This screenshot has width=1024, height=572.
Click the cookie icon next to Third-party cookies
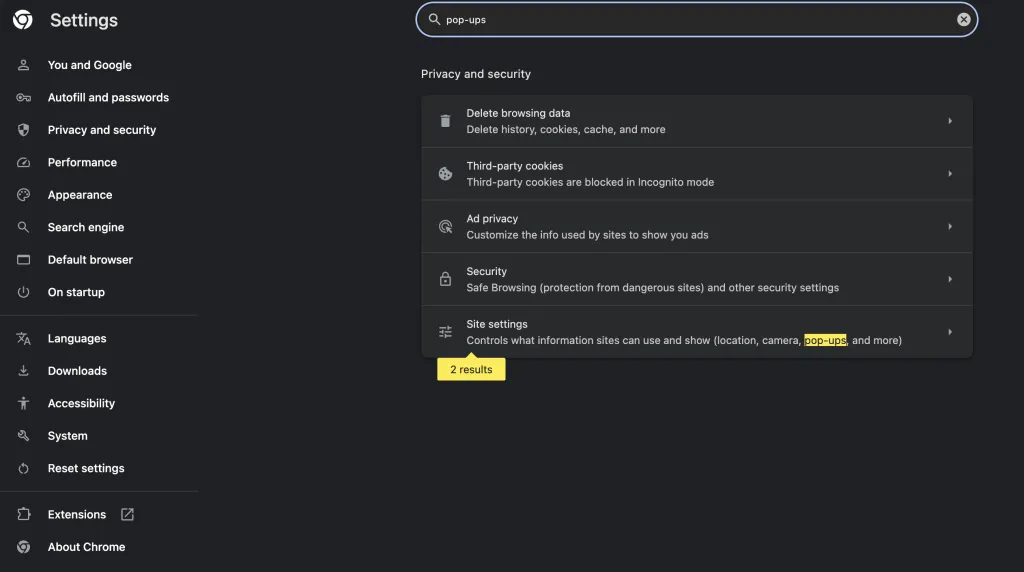point(445,174)
